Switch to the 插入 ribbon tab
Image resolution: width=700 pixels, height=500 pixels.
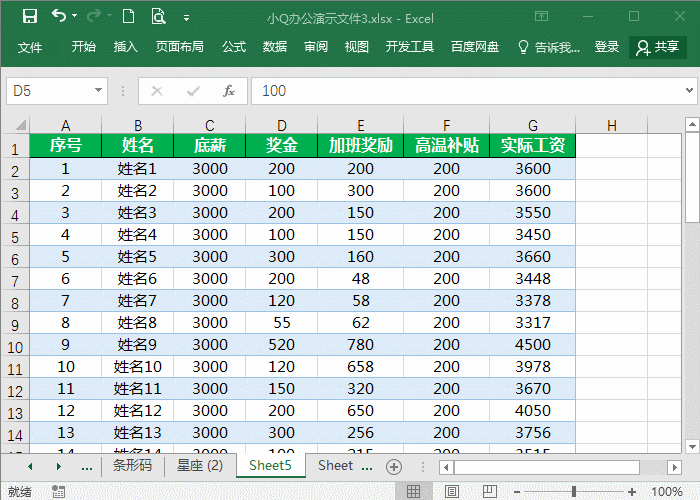point(125,47)
